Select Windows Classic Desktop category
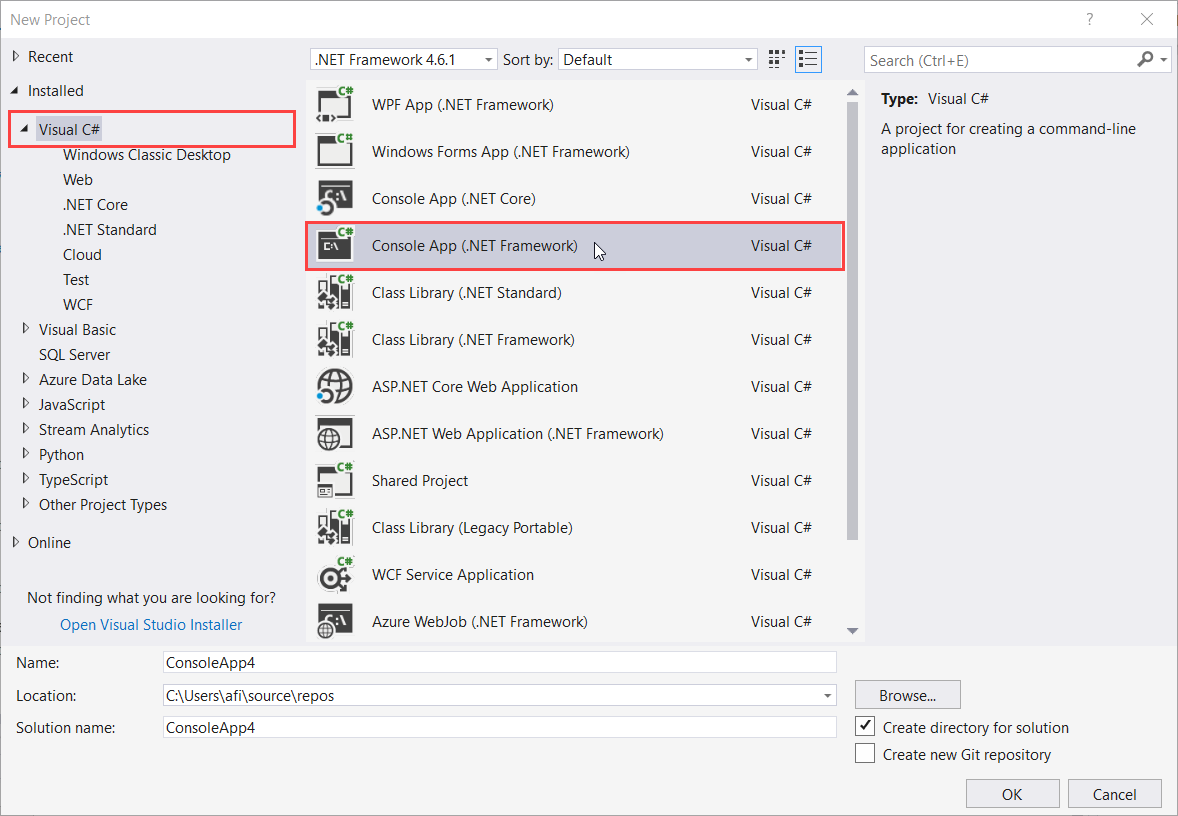 point(146,155)
